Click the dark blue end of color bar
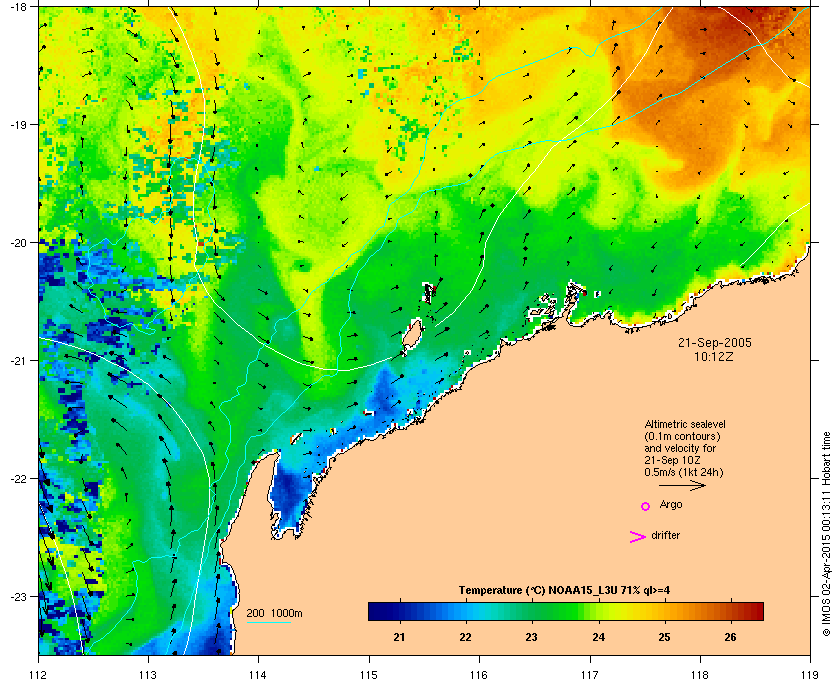The image size is (840, 680). coord(375,611)
